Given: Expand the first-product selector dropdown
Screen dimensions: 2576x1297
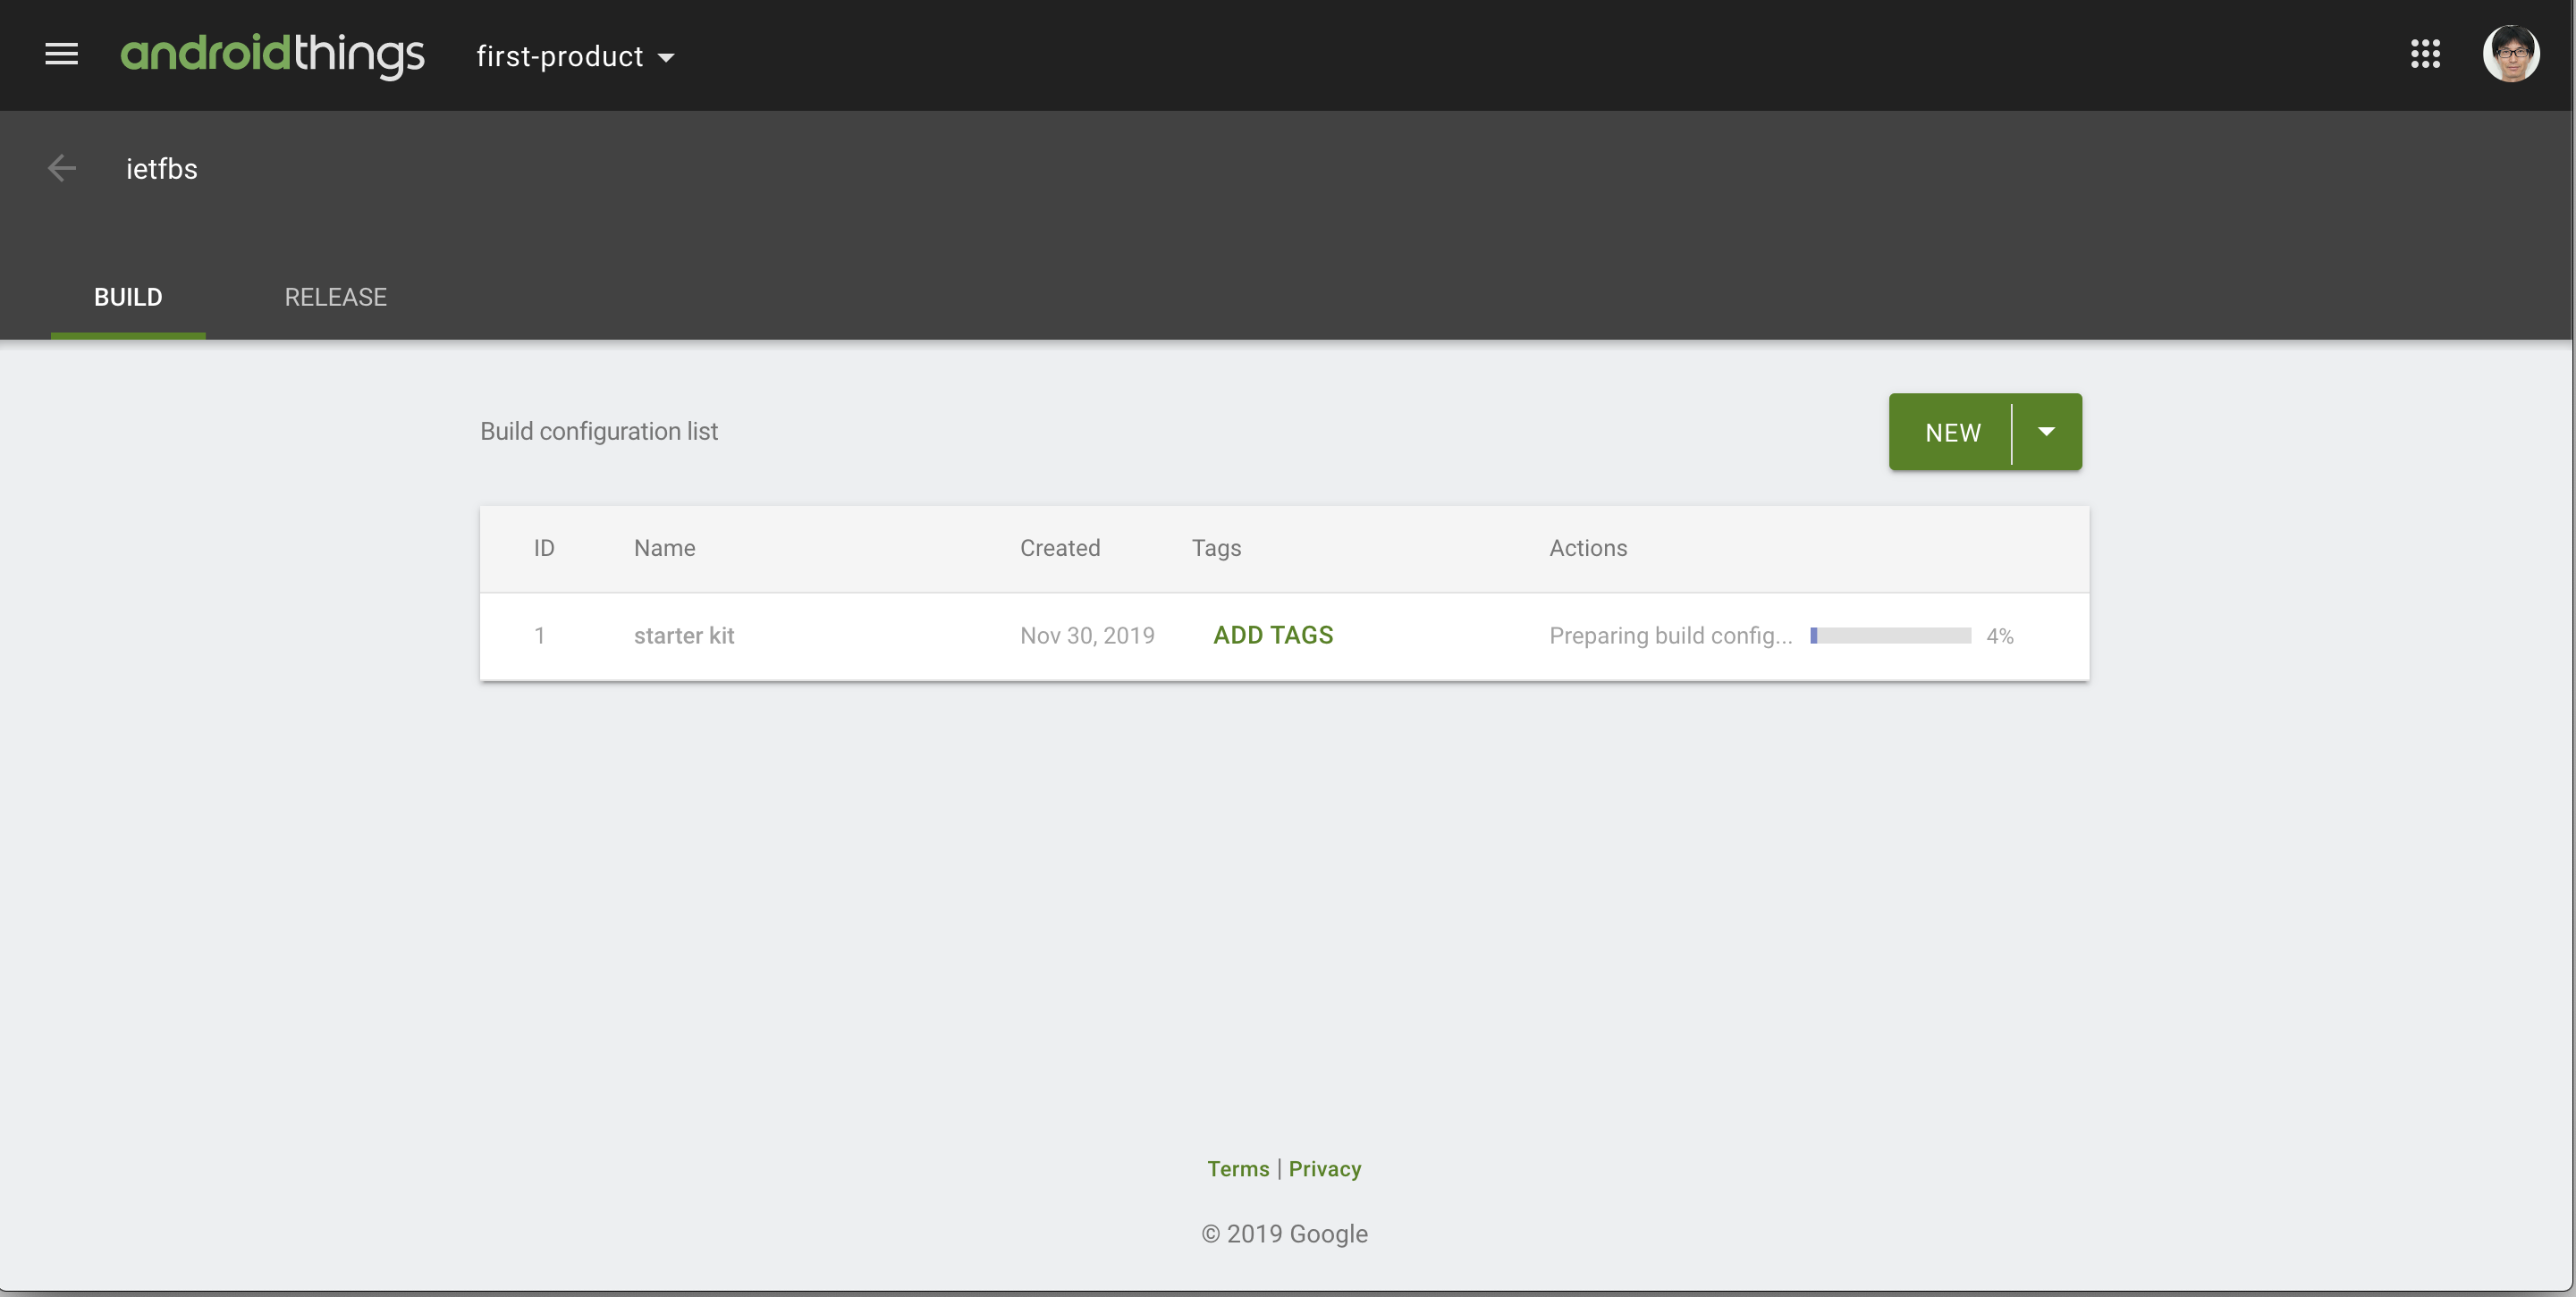Looking at the screenshot, I should click(x=575, y=57).
